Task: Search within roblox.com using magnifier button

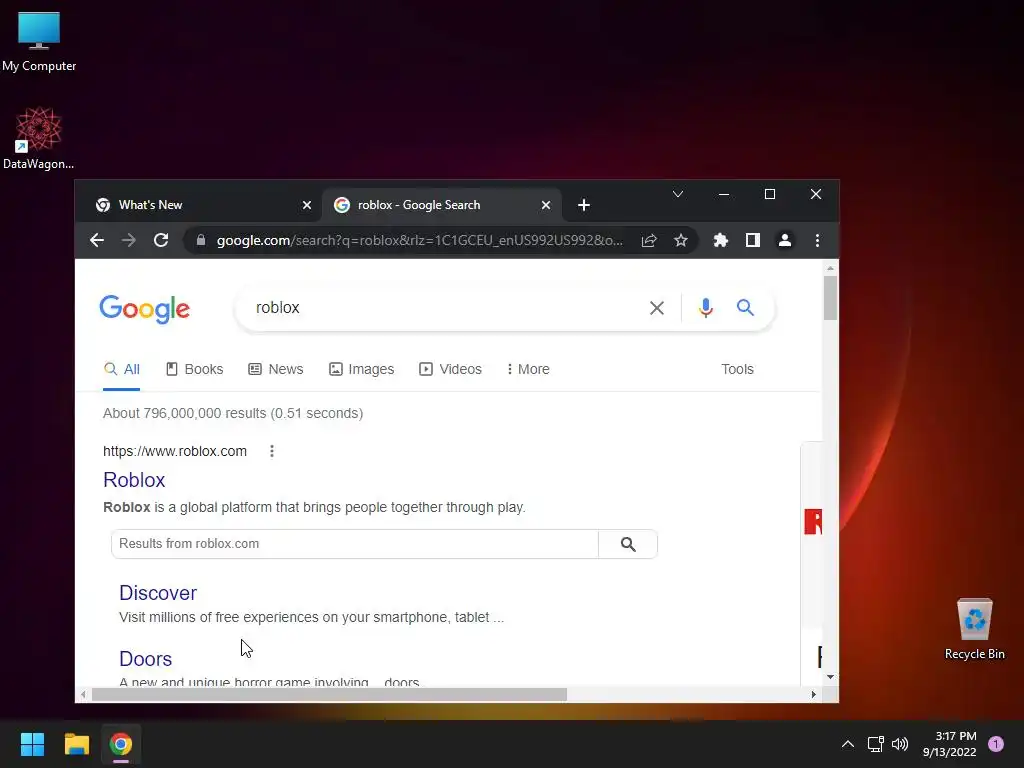Action: point(628,544)
